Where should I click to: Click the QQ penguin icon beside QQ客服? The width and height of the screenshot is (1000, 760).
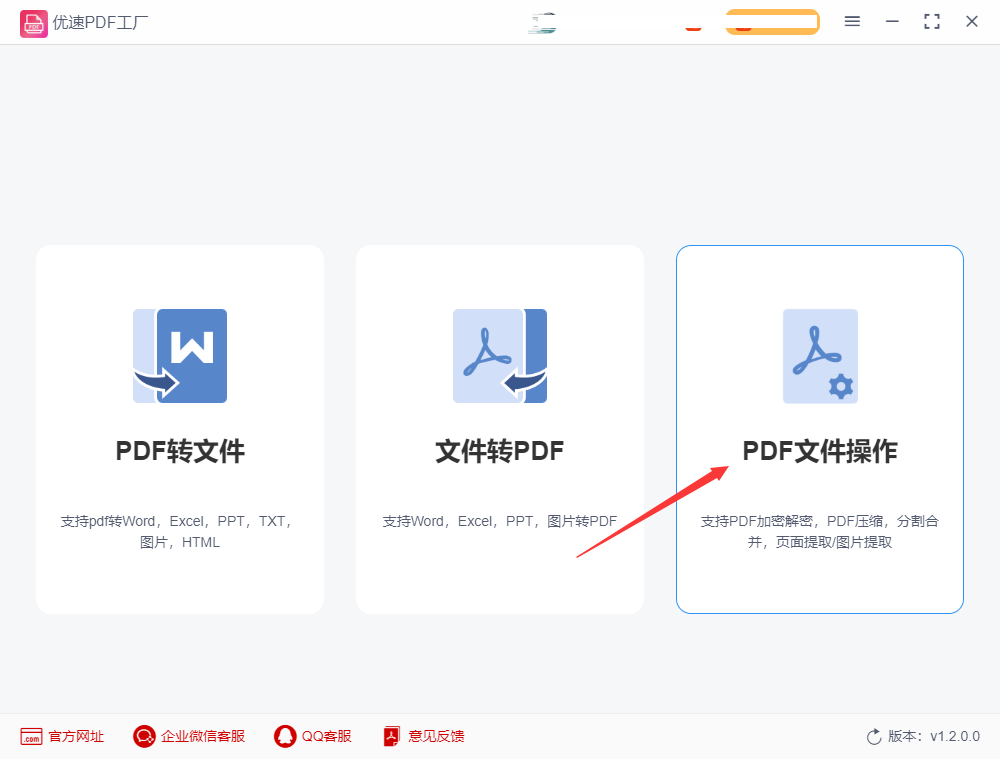[x=285, y=736]
